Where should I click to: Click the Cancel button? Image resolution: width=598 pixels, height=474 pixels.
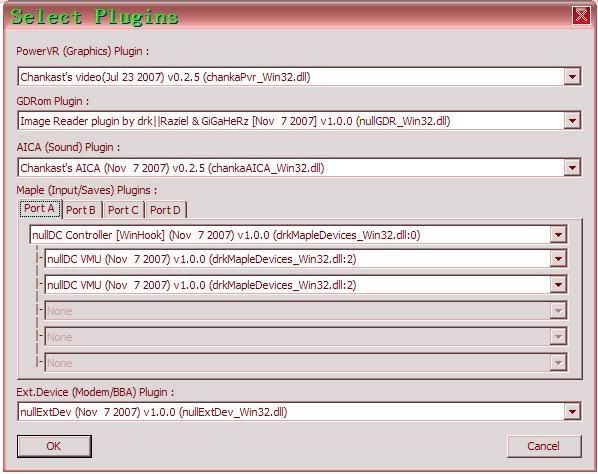click(544, 446)
